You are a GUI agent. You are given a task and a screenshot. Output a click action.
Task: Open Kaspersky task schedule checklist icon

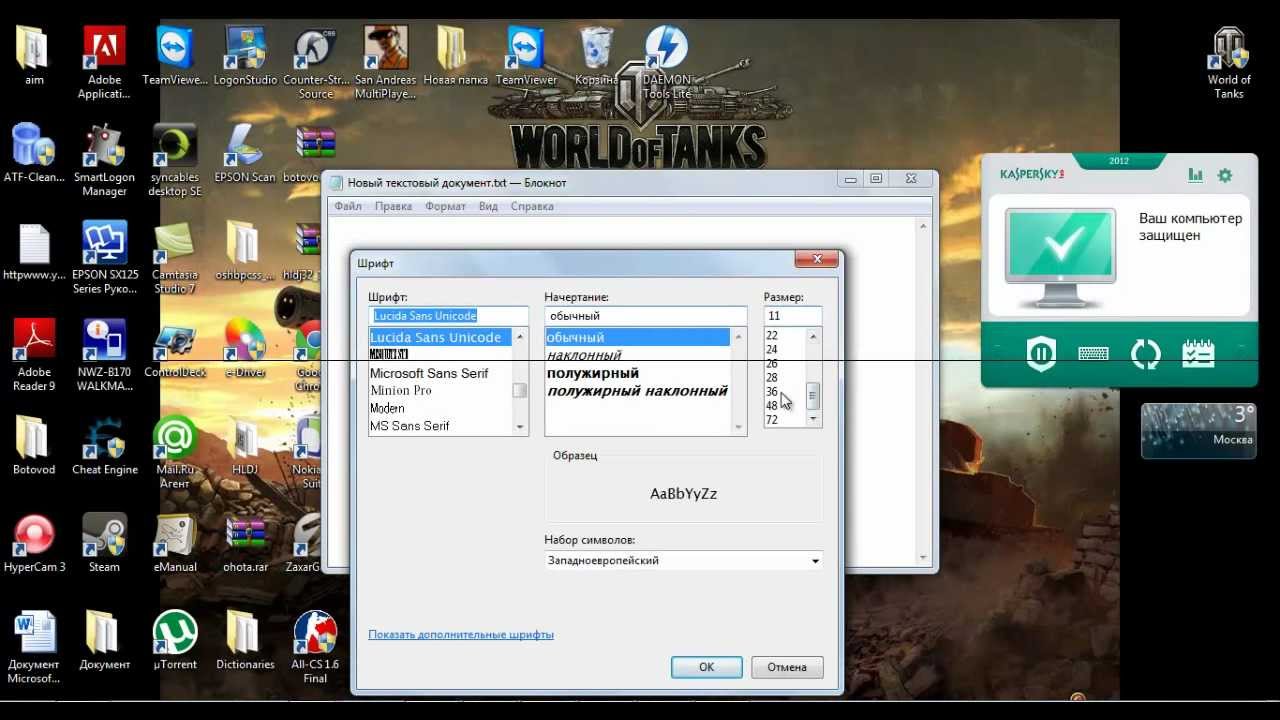click(x=1197, y=354)
